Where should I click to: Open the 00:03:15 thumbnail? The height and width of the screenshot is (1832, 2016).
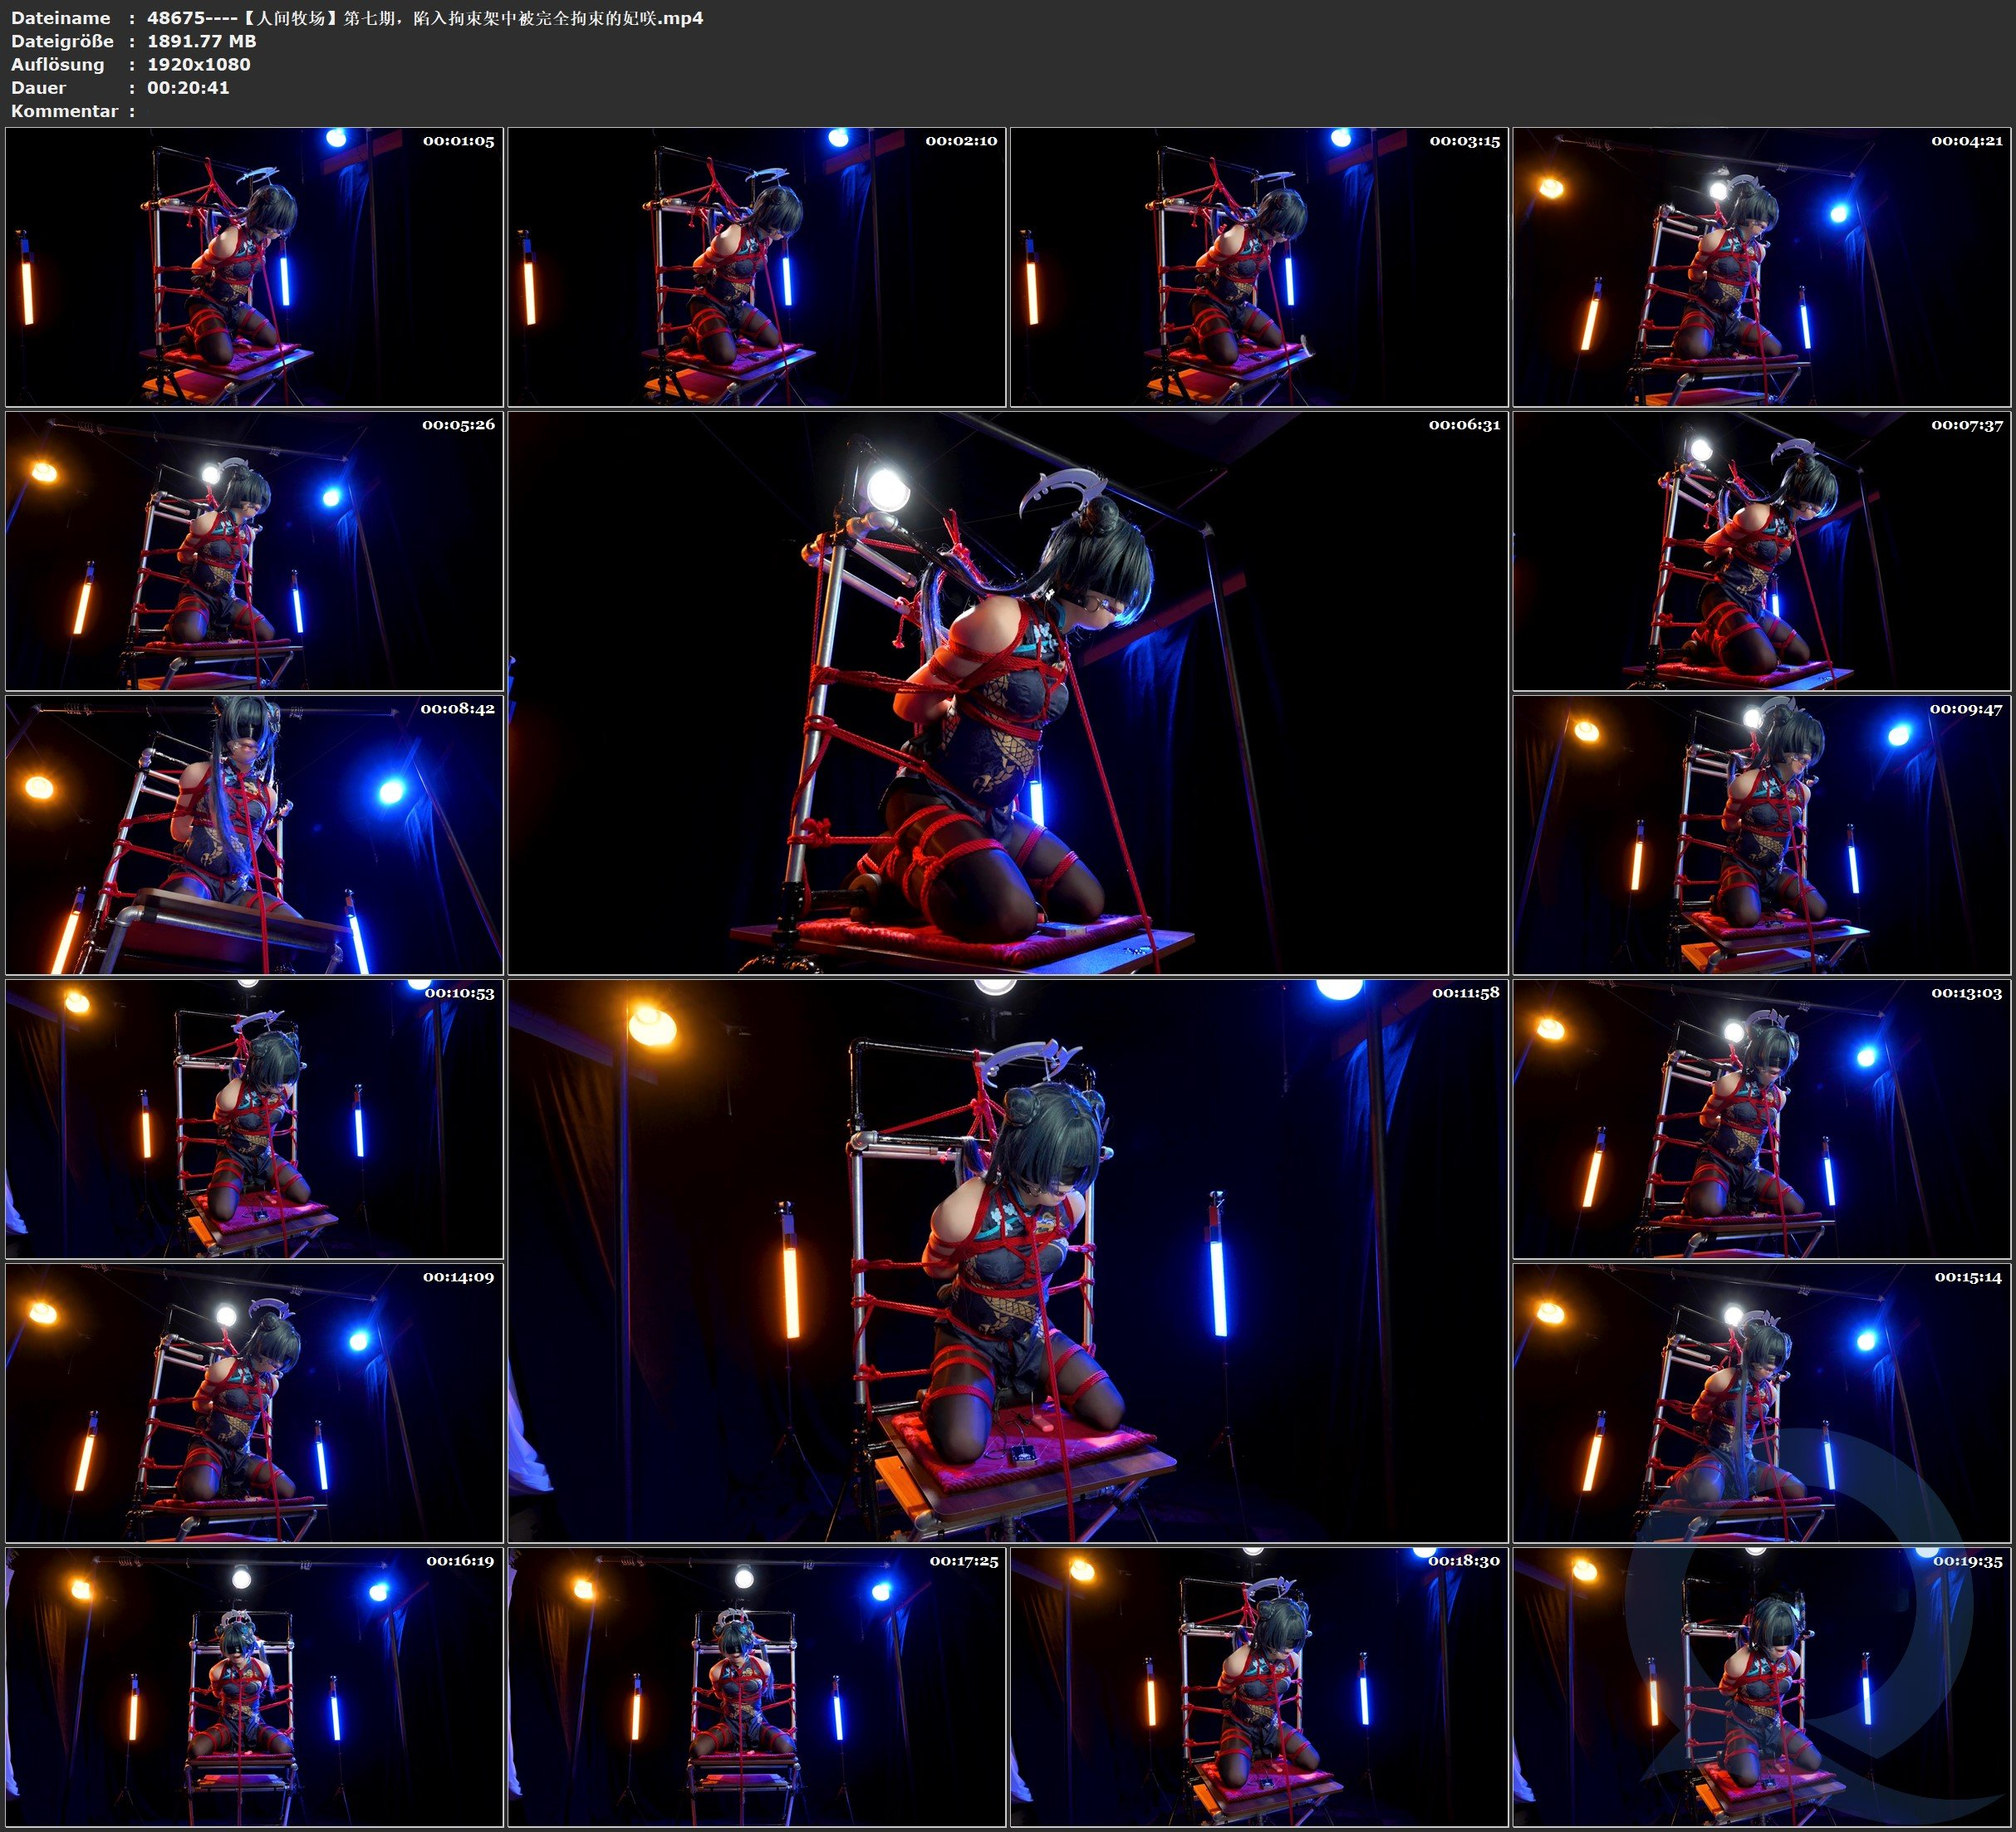pos(1259,267)
